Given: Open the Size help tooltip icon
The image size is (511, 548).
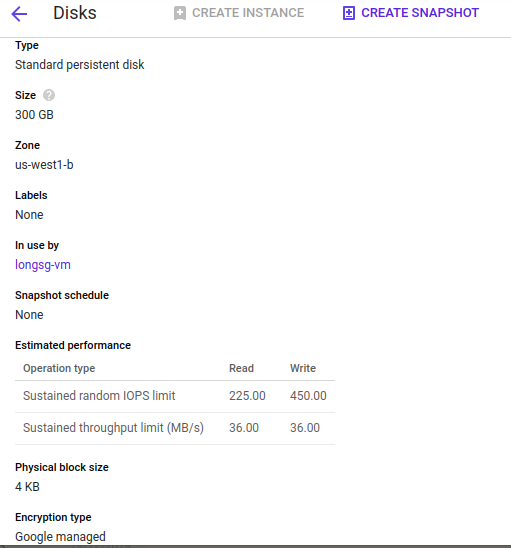Looking at the screenshot, I should (49, 95).
